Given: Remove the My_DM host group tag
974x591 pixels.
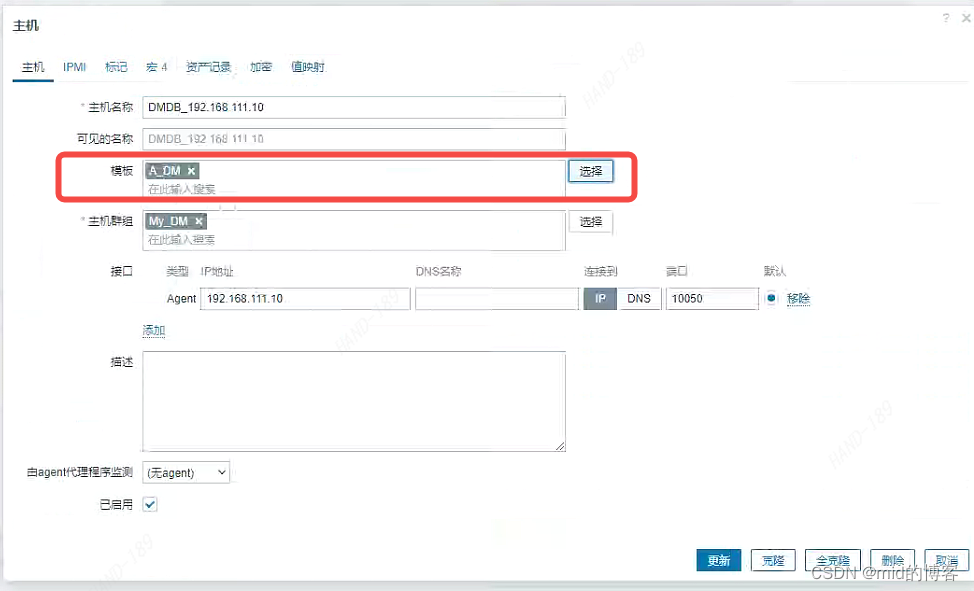Looking at the screenshot, I should click(x=199, y=221).
